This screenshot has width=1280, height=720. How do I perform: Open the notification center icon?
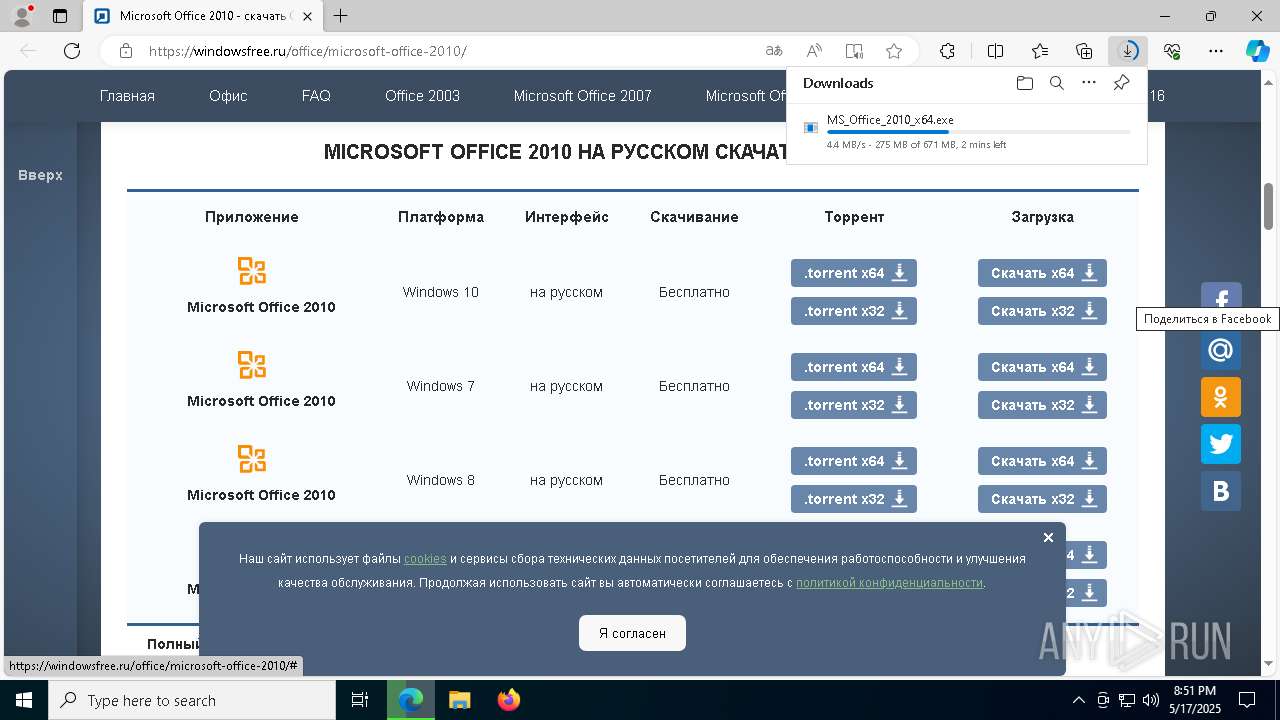click(x=1247, y=700)
